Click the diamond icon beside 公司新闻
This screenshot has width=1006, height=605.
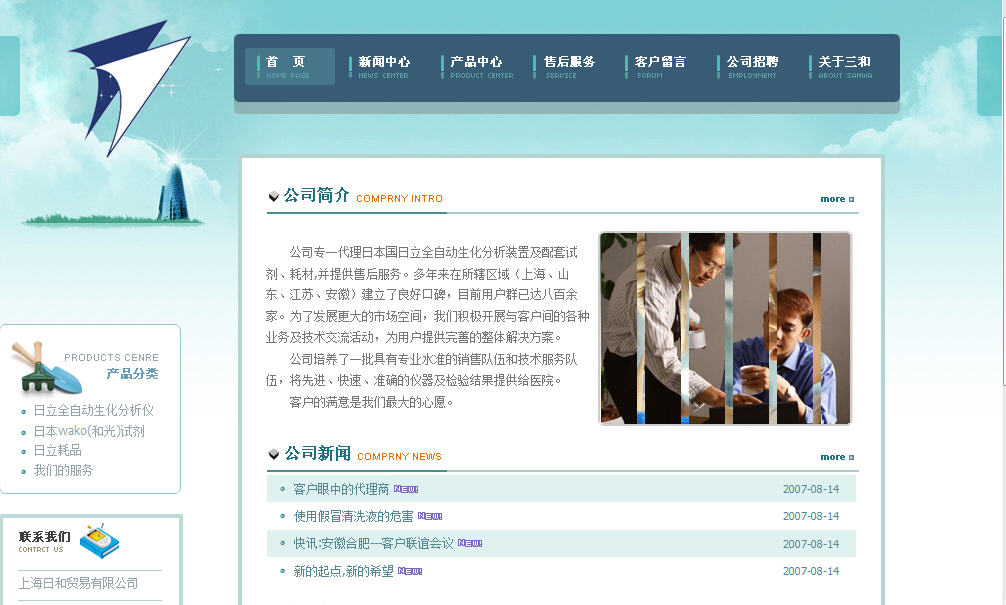(x=274, y=455)
